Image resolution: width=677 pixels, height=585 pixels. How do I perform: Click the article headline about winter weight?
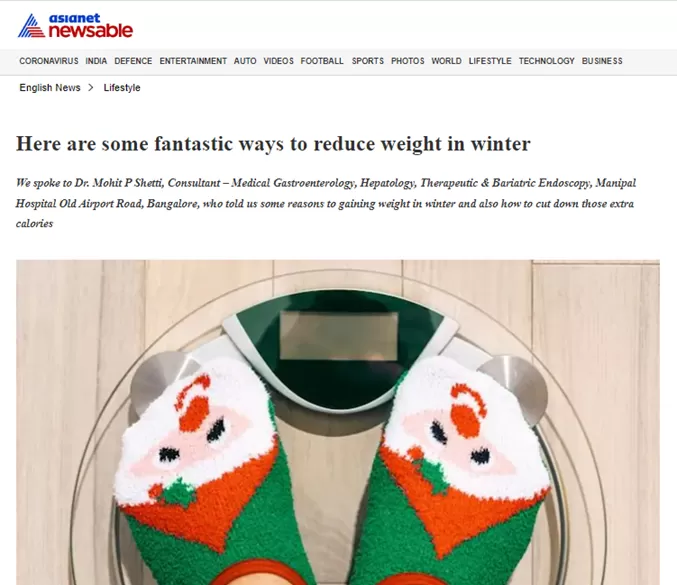pyautogui.click(x=273, y=144)
